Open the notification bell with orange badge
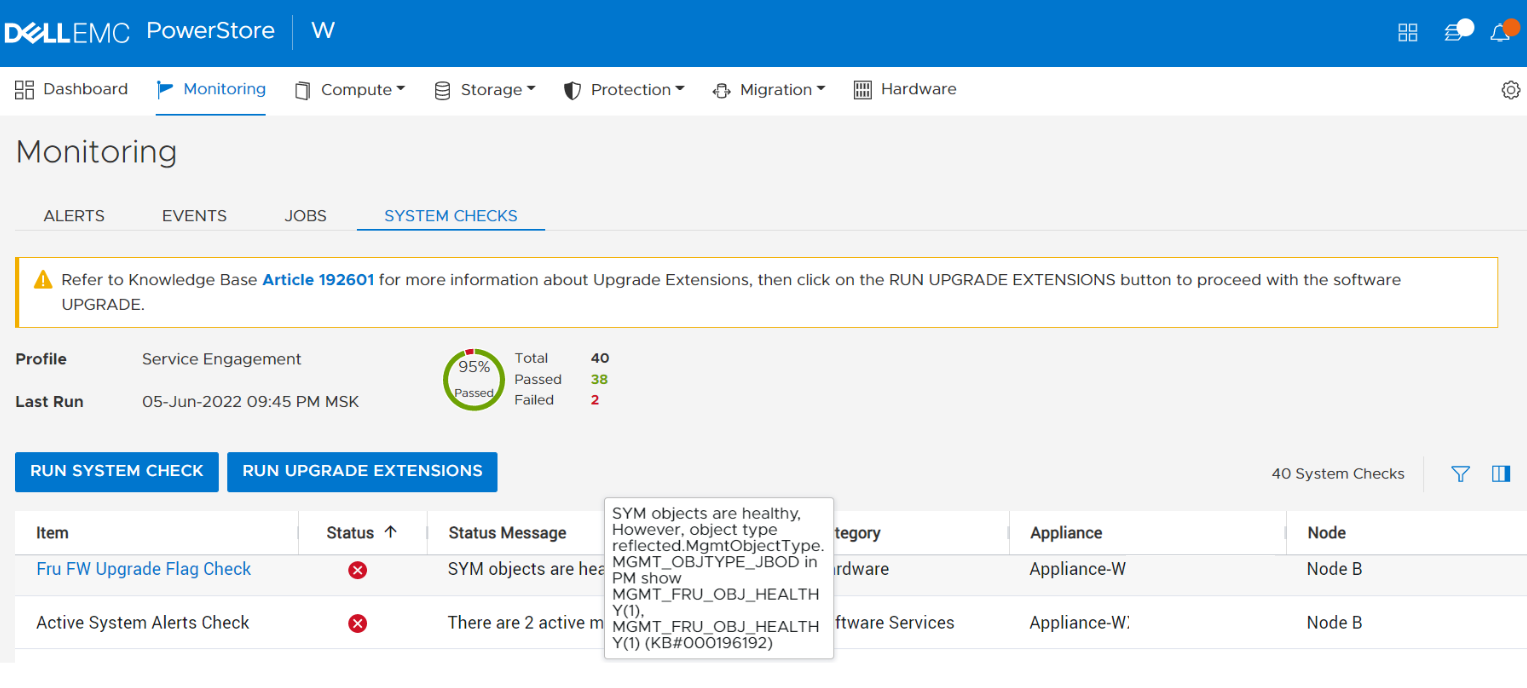 pos(1500,32)
